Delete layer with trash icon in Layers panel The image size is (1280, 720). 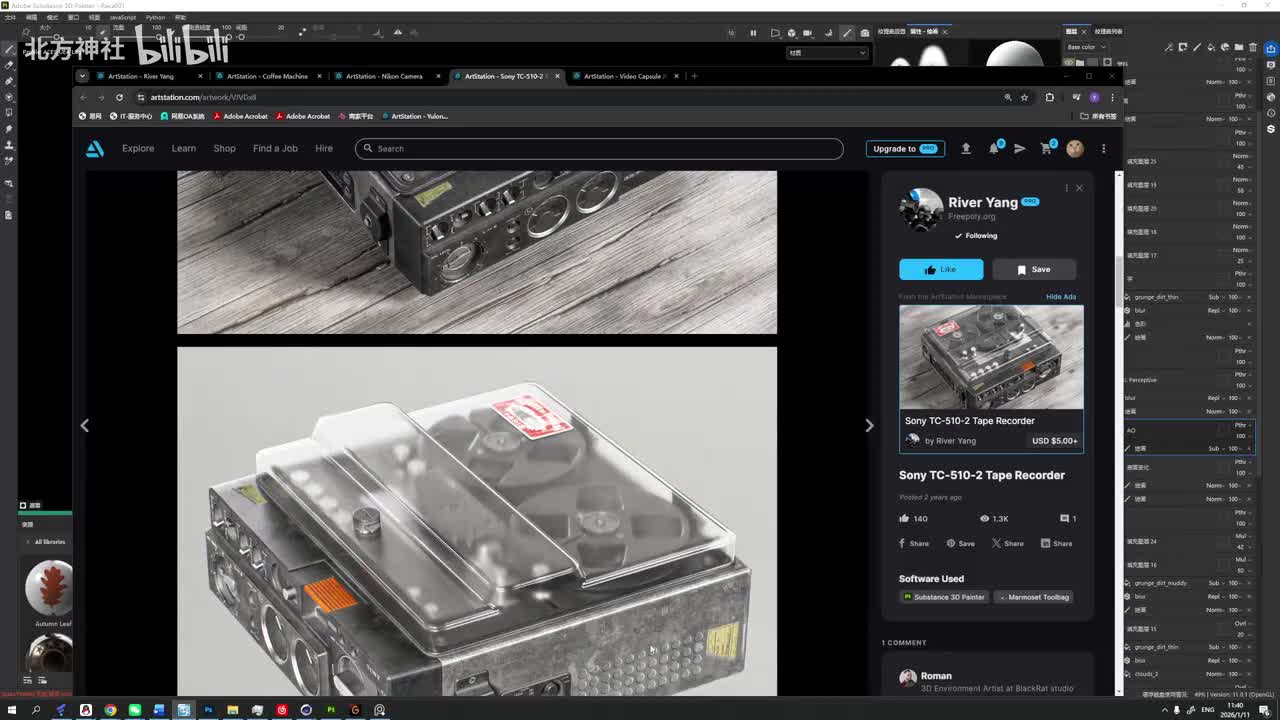tap(1253, 47)
